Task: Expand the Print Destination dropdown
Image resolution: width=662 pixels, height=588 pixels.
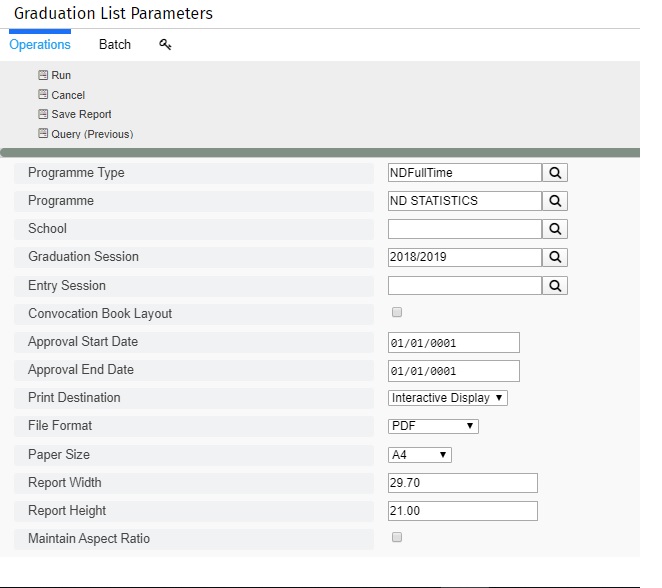Action: click(448, 398)
